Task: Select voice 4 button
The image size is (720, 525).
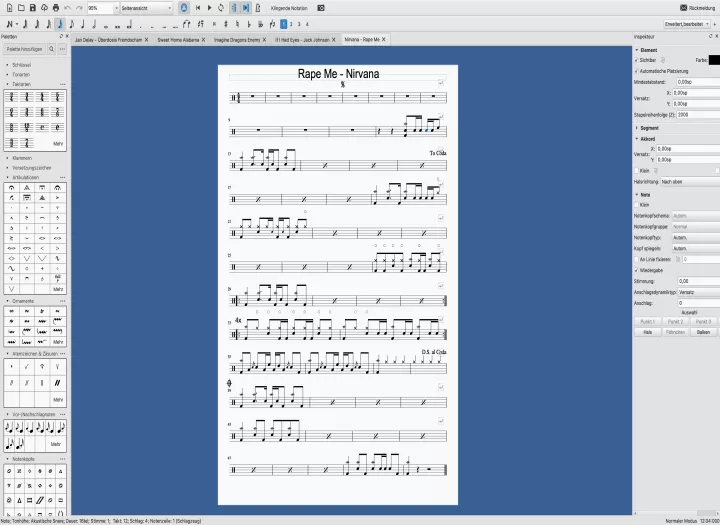Action: (x=307, y=24)
